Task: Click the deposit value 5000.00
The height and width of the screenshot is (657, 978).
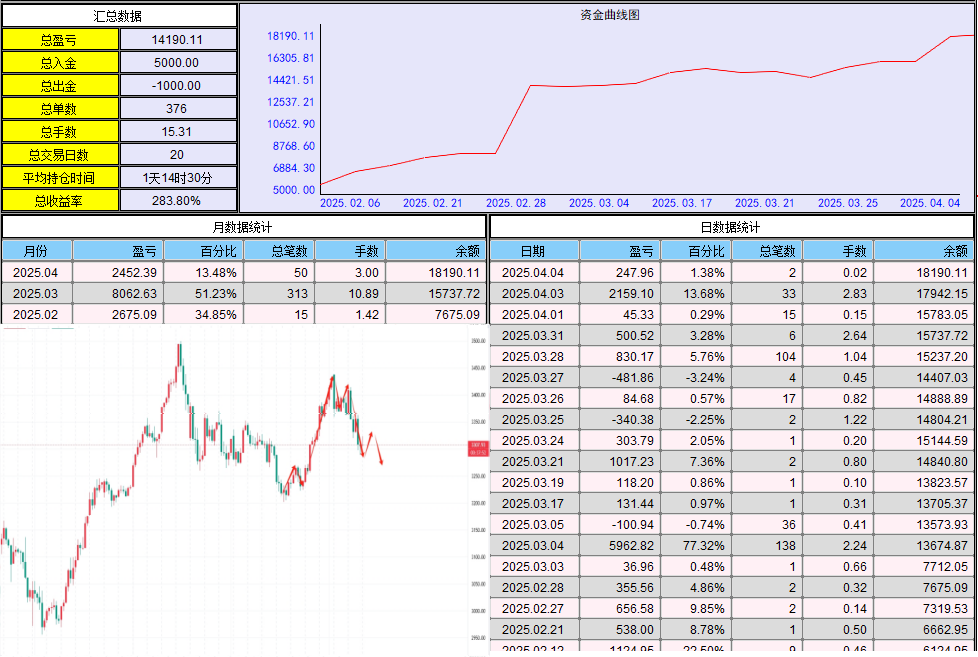Action: (178, 62)
